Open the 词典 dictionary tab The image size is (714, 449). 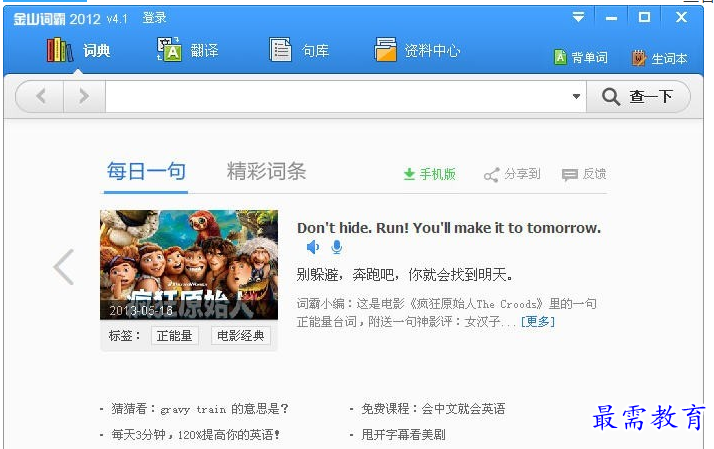tap(78, 50)
